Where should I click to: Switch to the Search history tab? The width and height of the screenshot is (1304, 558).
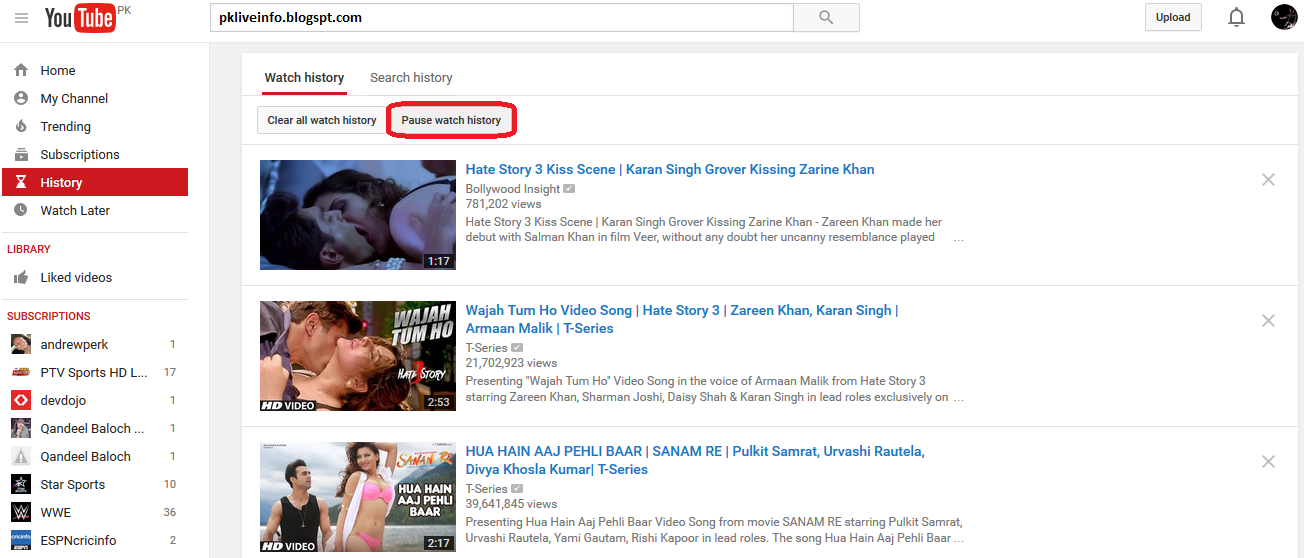tap(411, 77)
